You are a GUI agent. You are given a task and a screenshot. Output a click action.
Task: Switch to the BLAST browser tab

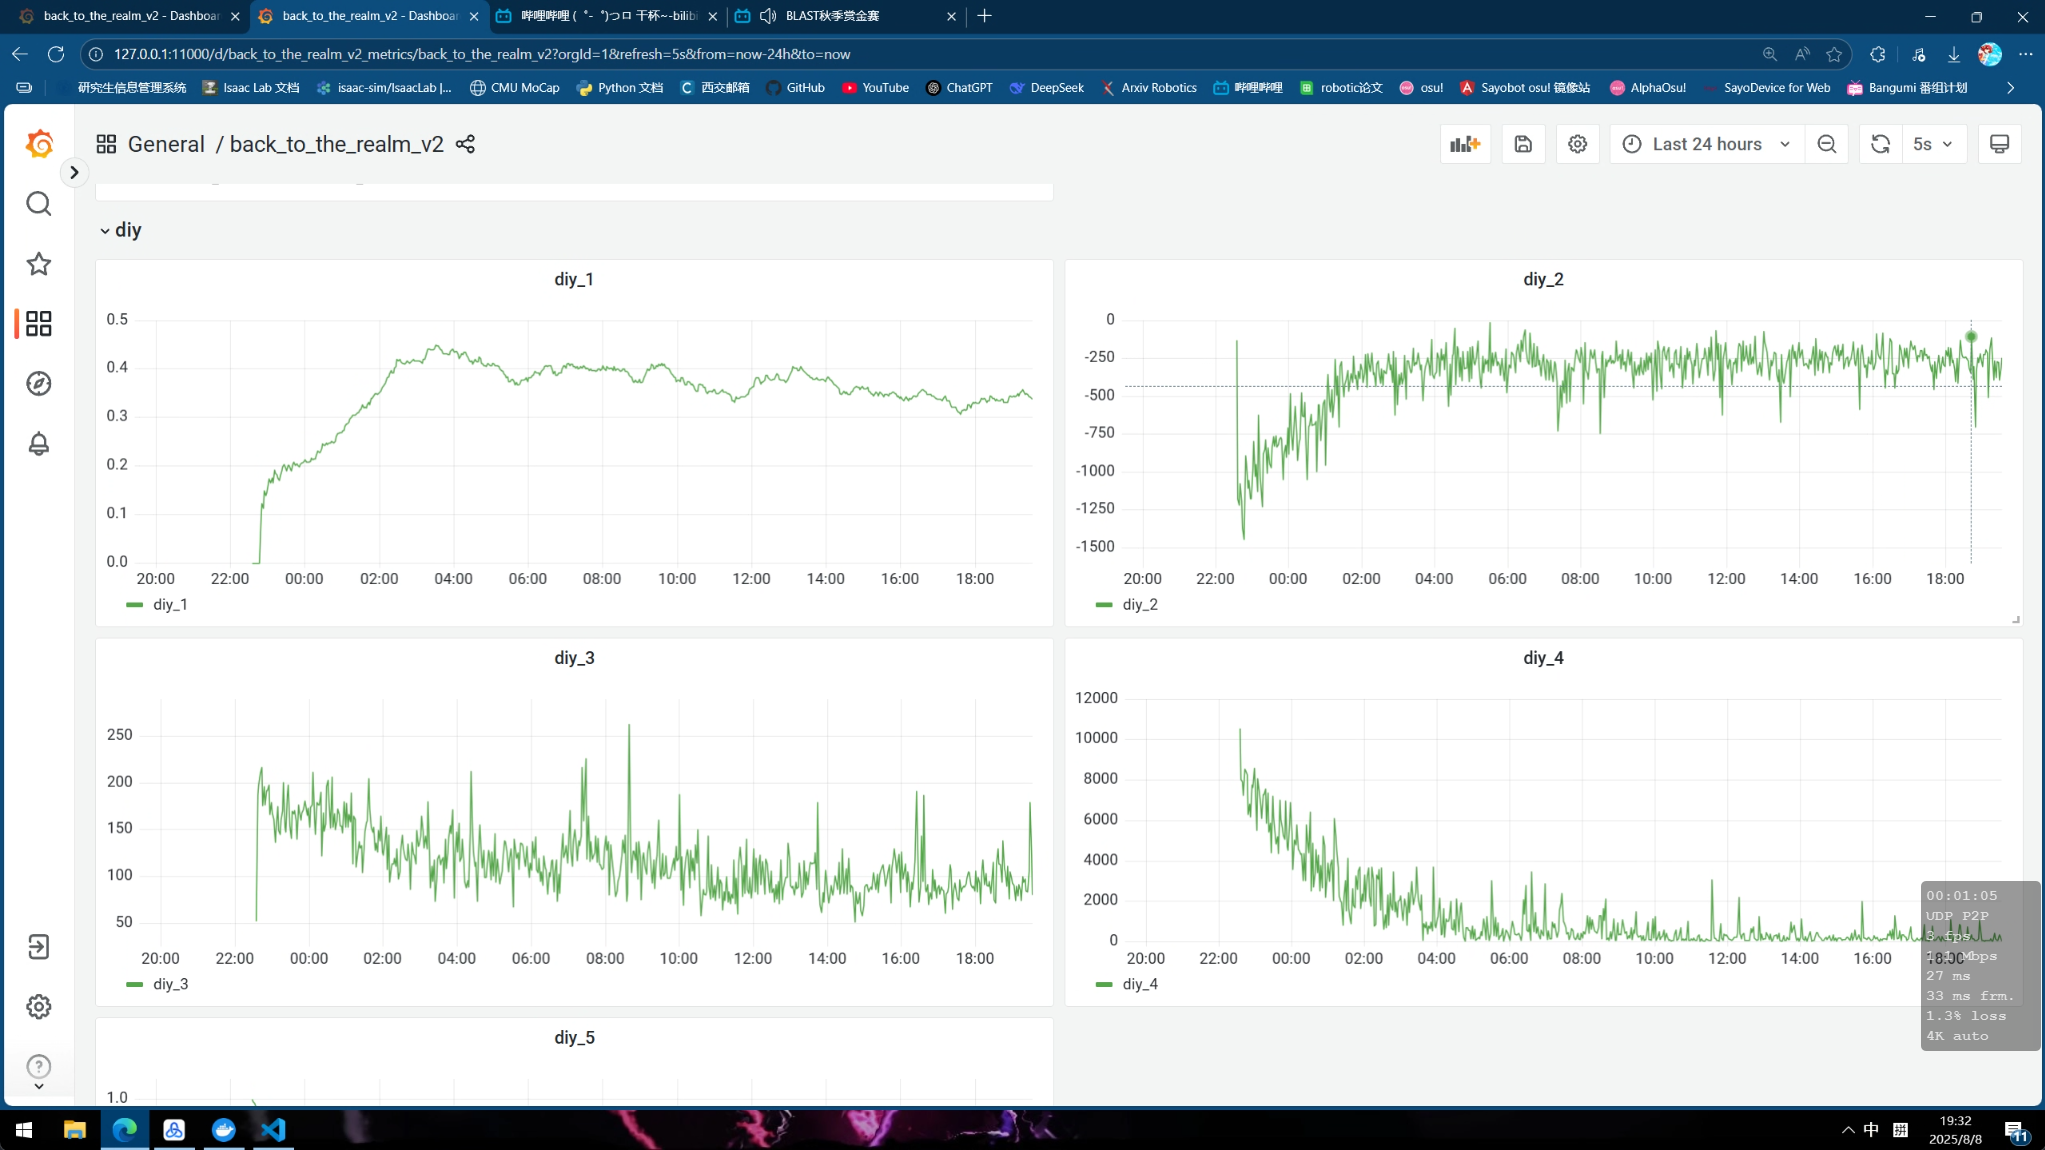(x=846, y=16)
